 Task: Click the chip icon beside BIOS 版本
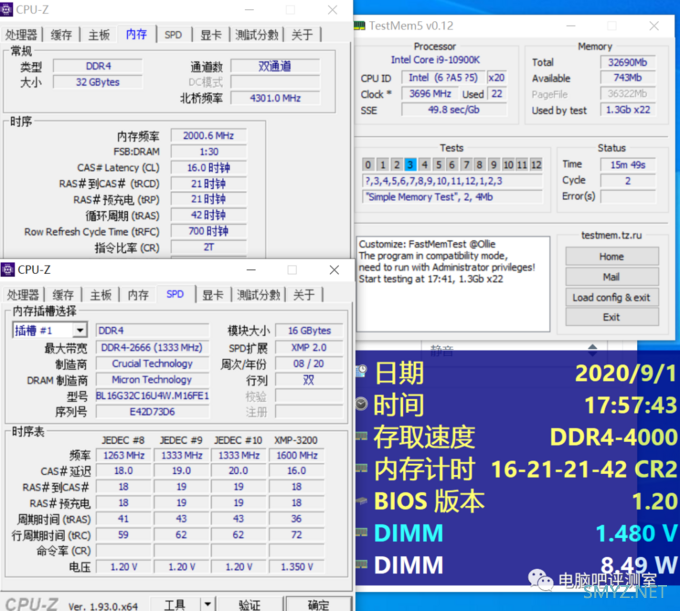point(362,500)
